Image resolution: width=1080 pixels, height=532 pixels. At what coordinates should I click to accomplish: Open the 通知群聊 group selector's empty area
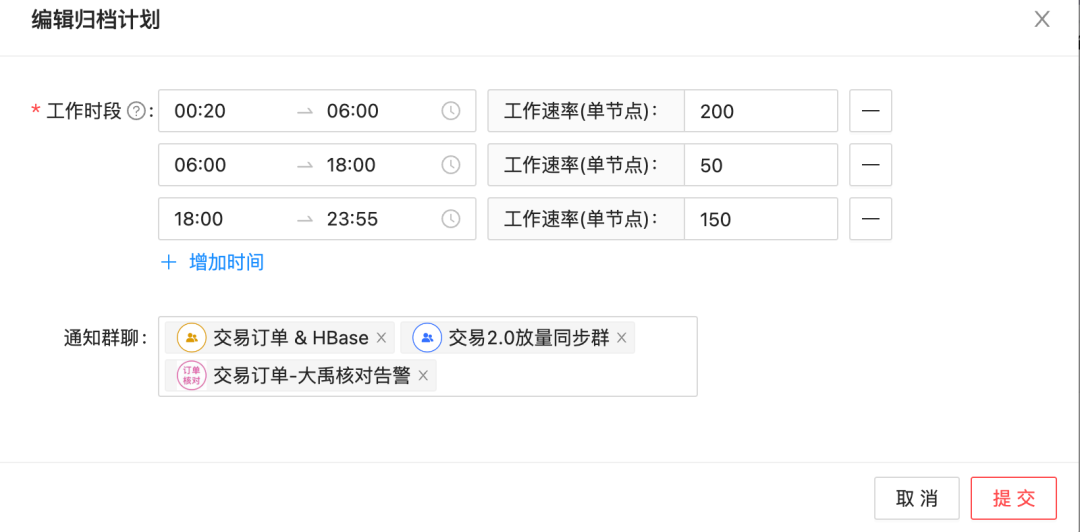coord(565,376)
